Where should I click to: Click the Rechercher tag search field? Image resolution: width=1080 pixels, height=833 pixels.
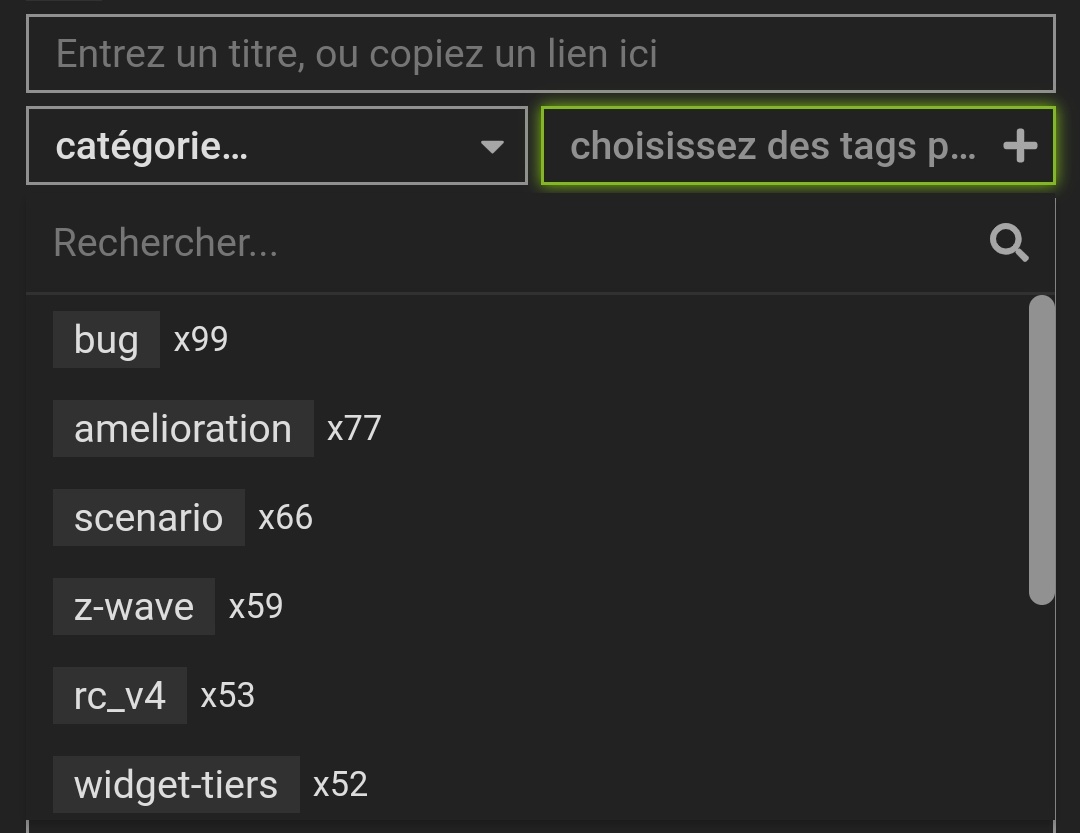click(510, 243)
